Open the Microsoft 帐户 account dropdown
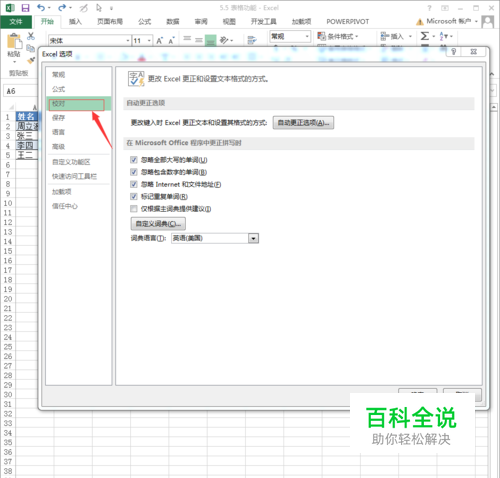Image resolution: width=500 pixels, height=478 pixels. coord(476,21)
